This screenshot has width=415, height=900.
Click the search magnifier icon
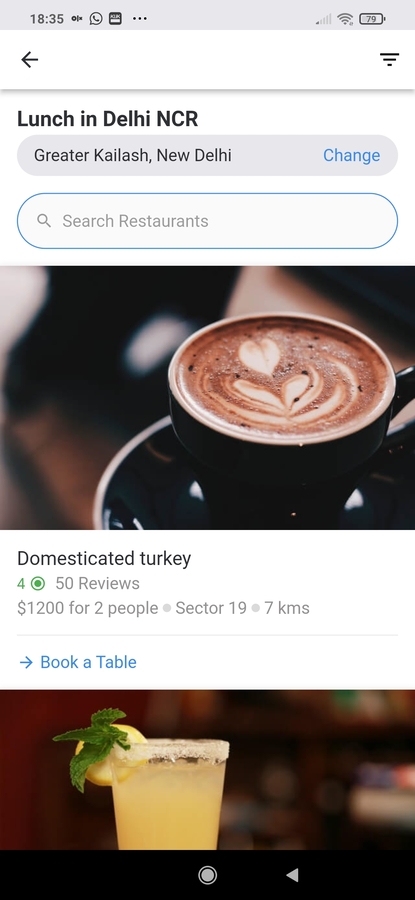[44, 221]
